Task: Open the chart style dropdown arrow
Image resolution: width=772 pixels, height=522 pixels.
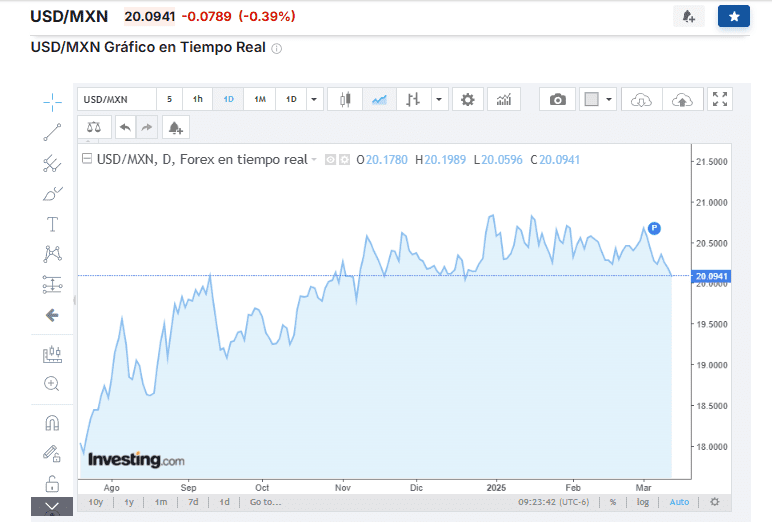Action: tap(439, 99)
